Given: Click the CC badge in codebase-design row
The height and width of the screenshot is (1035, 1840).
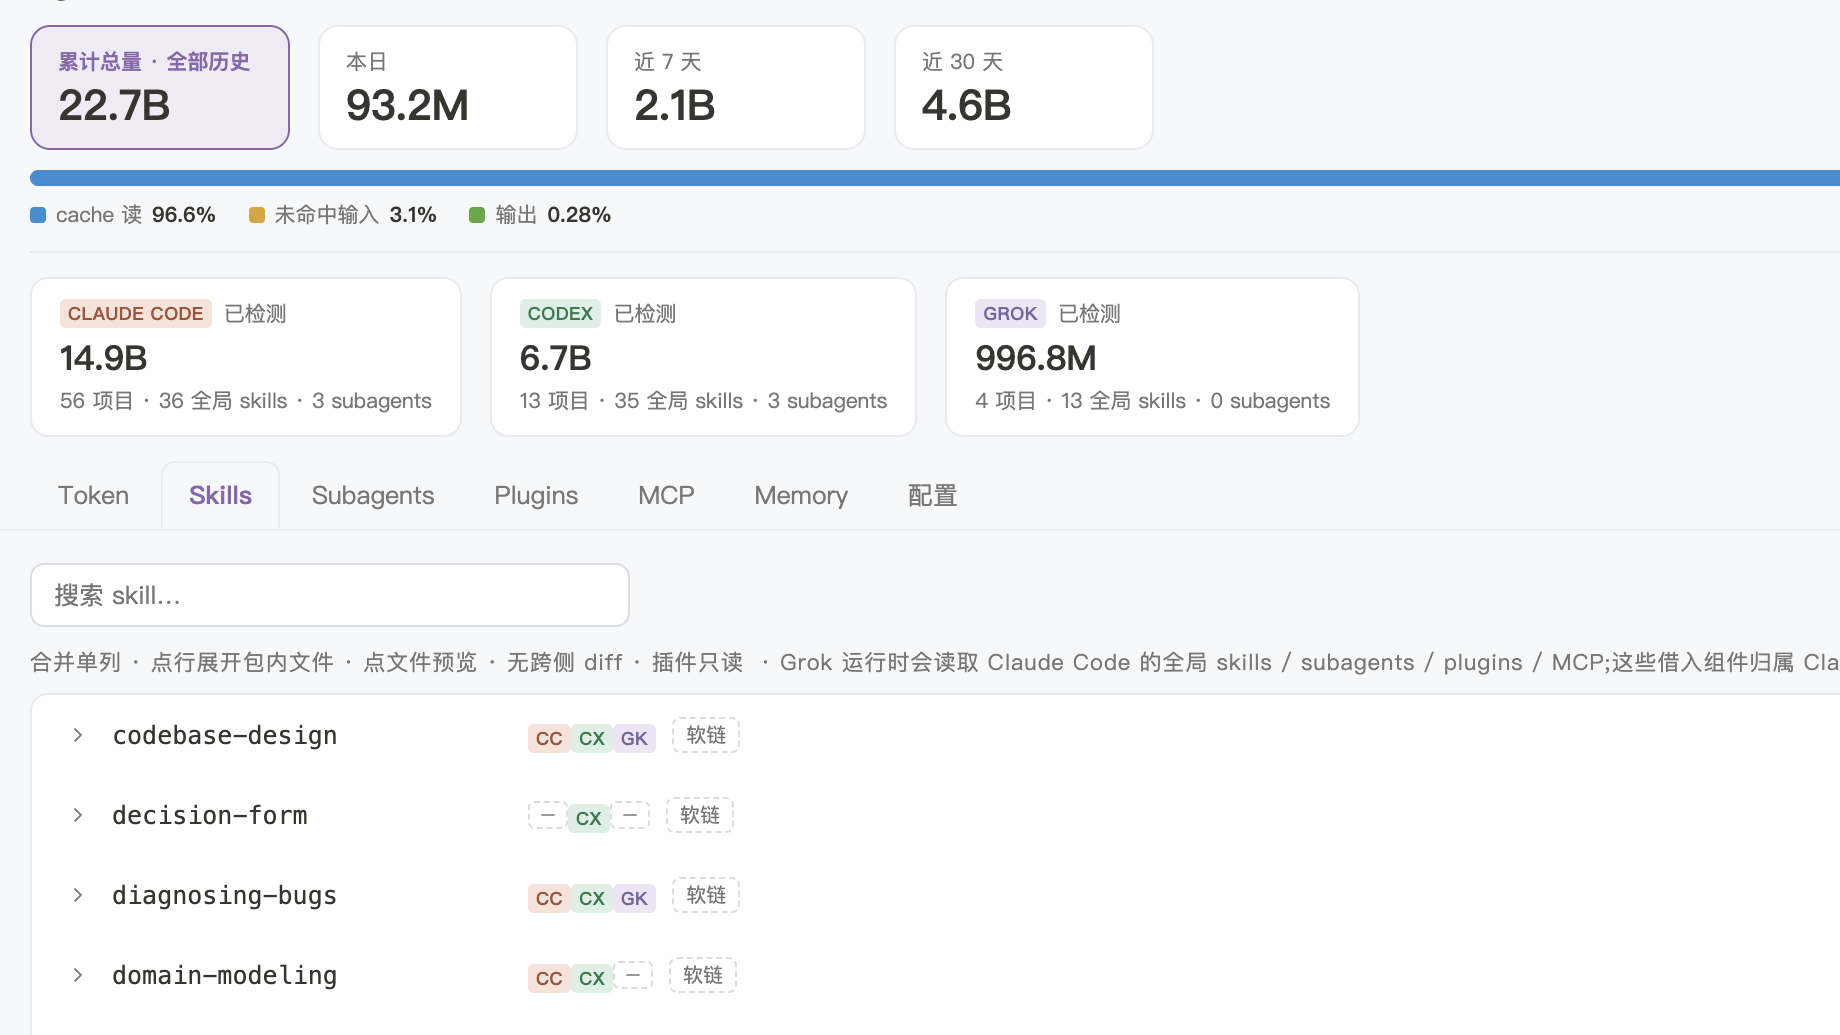Looking at the screenshot, I should [x=549, y=739].
